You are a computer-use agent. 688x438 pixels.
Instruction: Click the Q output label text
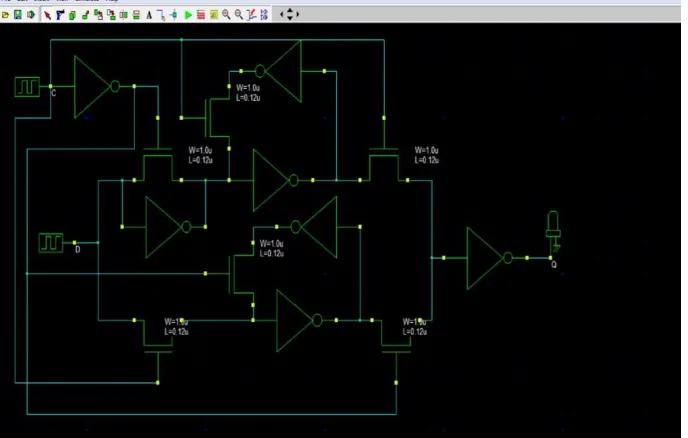(x=554, y=265)
